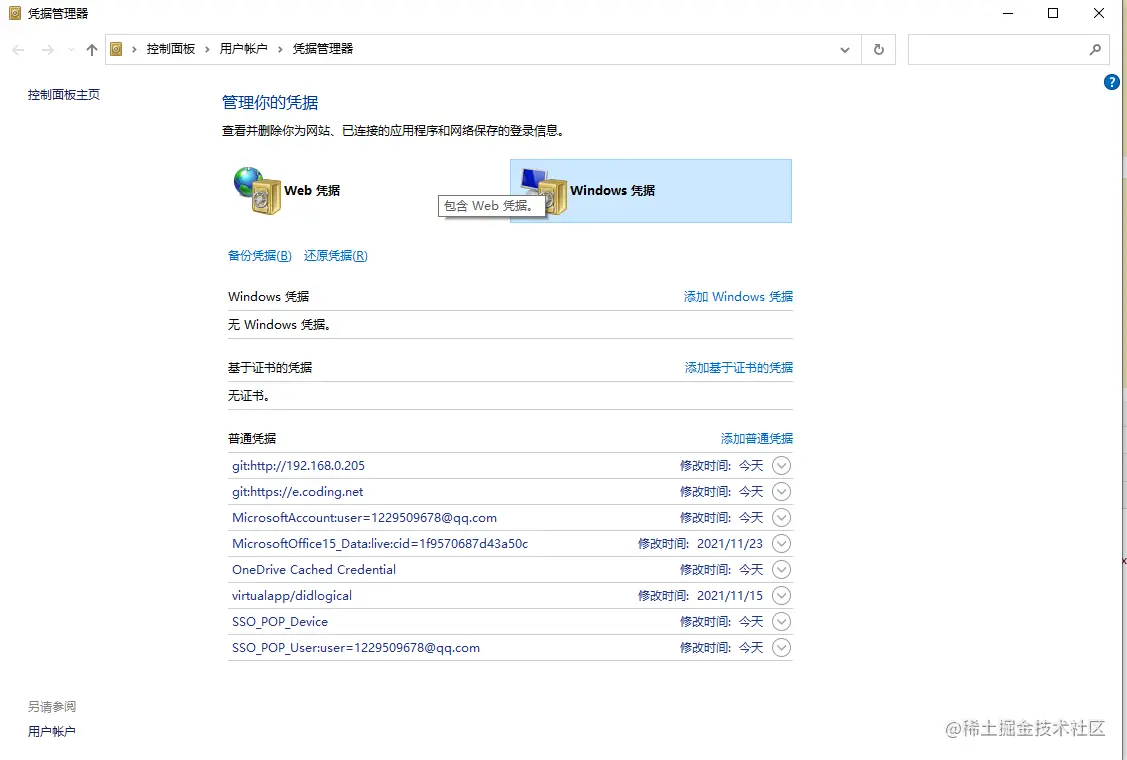Expand the SSO_POP_Device credential chevron
The width and height of the screenshot is (1127, 760).
(x=781, y=621)
